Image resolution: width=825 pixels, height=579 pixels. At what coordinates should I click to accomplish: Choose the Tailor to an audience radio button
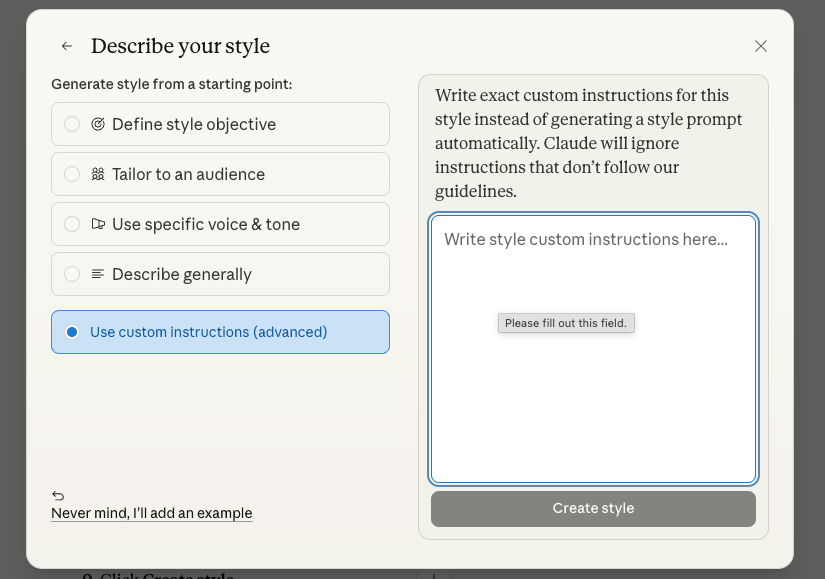(72, 174)
